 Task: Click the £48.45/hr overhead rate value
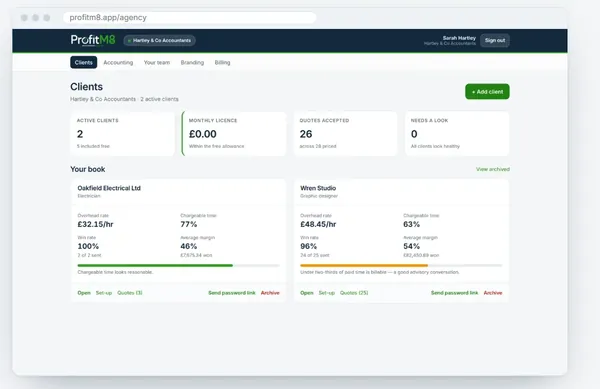[x=318, y=224]
